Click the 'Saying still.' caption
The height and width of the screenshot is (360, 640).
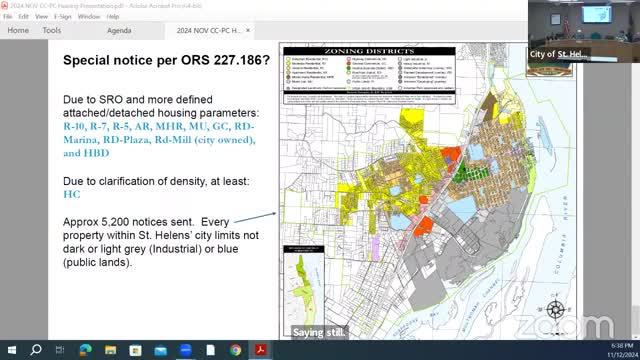point(319,333)
